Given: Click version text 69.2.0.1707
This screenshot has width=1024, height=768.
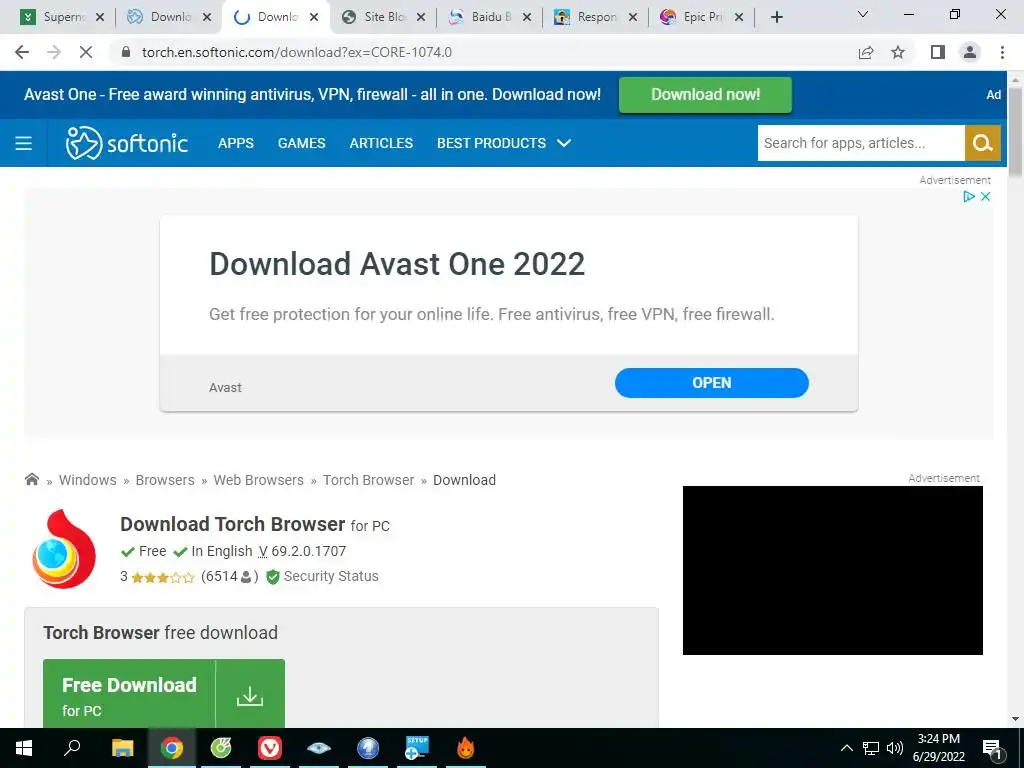Looking at the screenshot, I should tap(308, 551).
